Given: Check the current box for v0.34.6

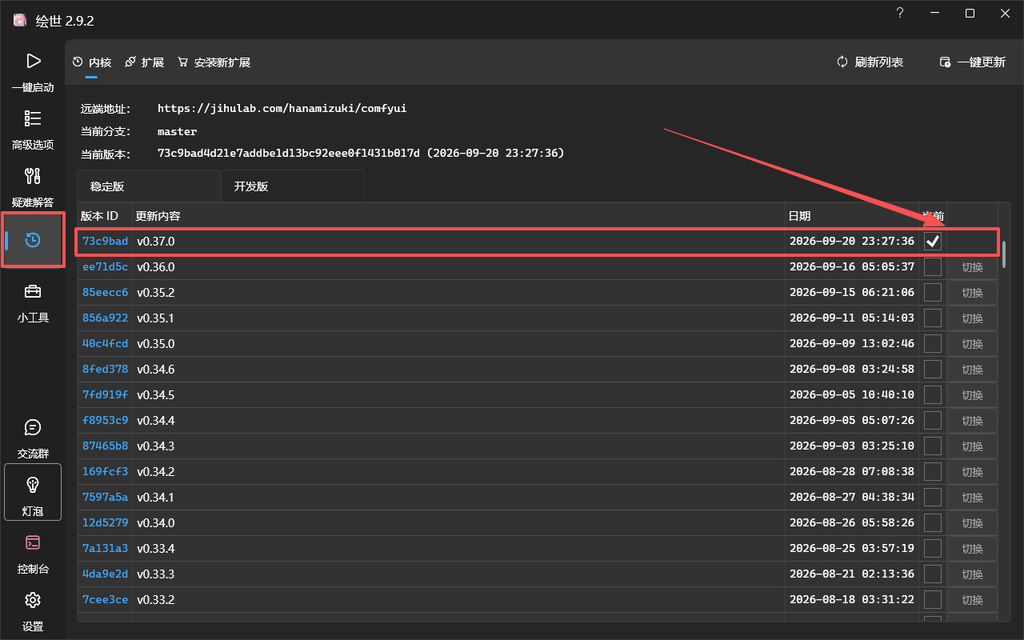Looking at the screenshot, I should tap(933, 369).
